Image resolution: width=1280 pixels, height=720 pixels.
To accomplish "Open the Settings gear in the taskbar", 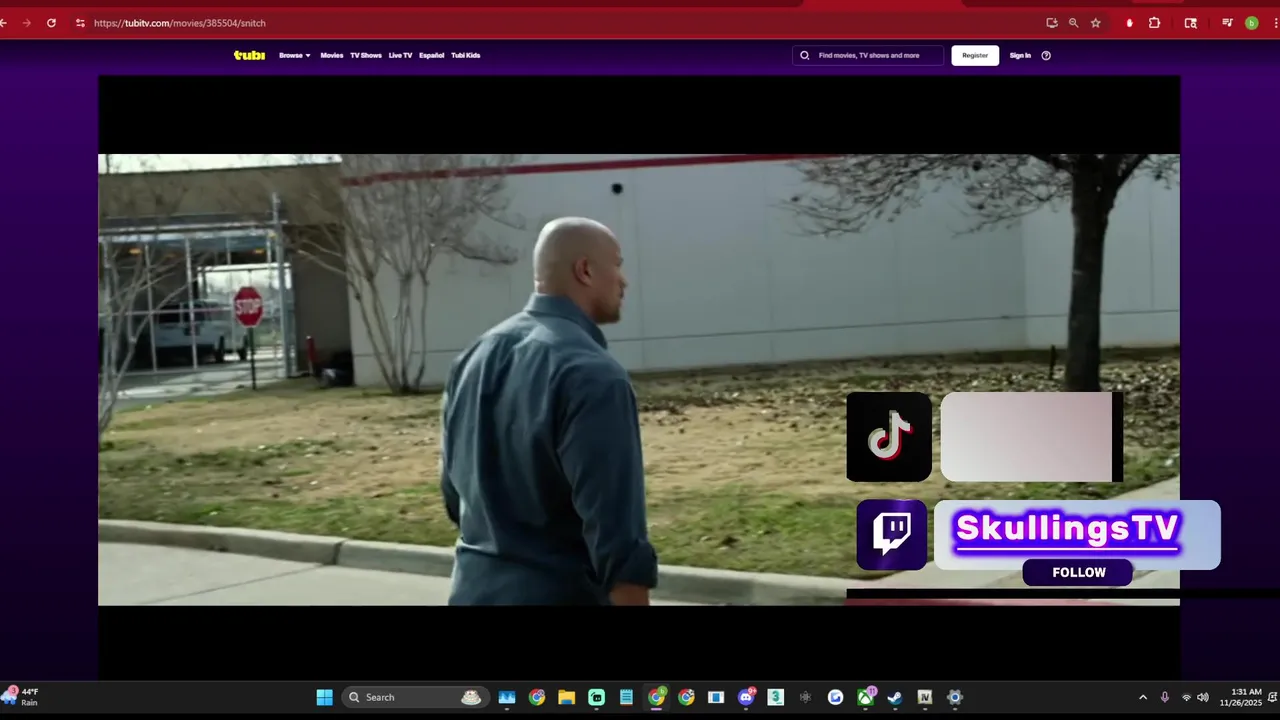I will click(955, 697).
